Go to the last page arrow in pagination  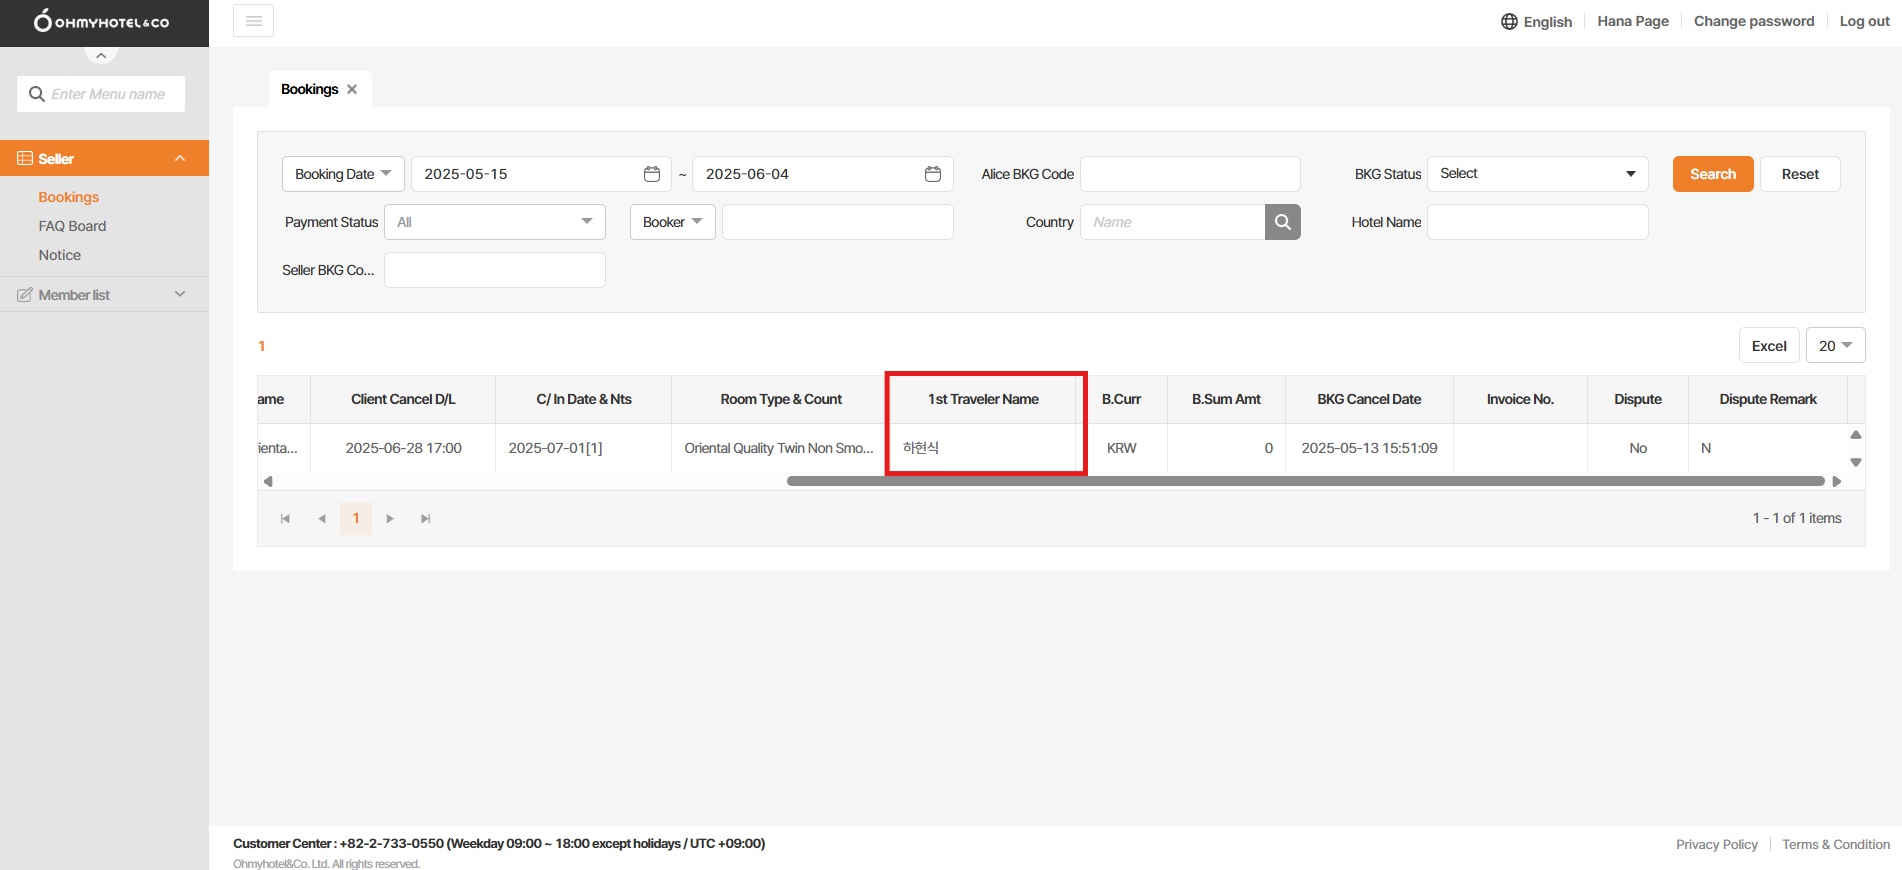click(x=426, y=519)
